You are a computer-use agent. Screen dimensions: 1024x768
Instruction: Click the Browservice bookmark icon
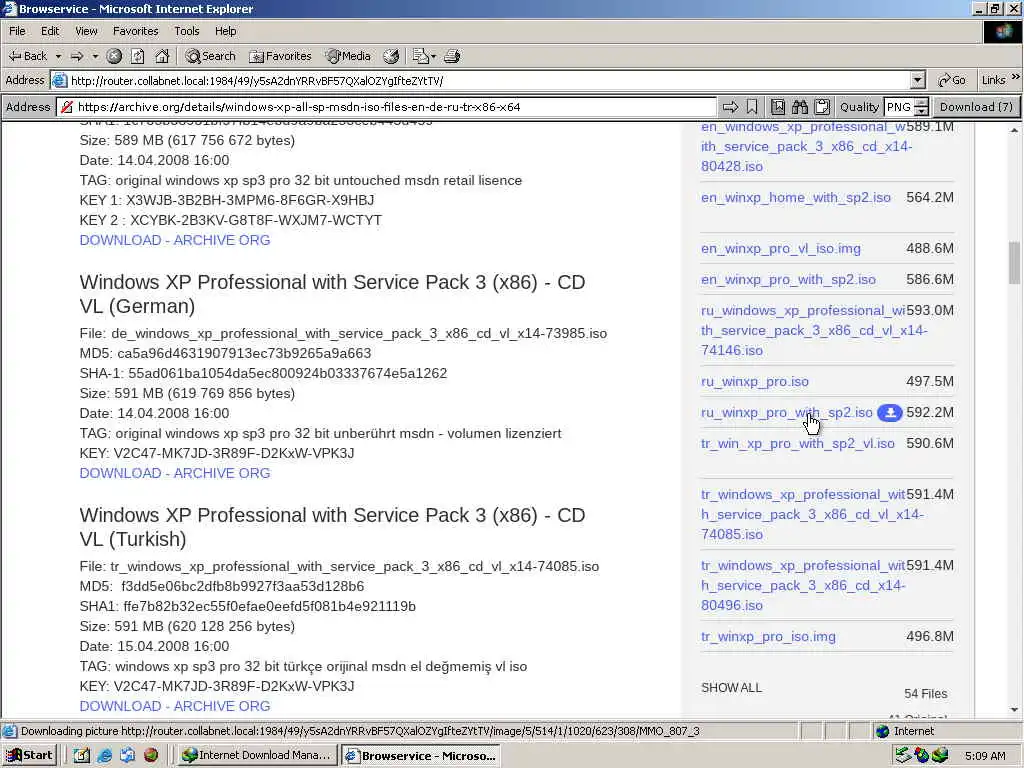click(x=752, y=107)
